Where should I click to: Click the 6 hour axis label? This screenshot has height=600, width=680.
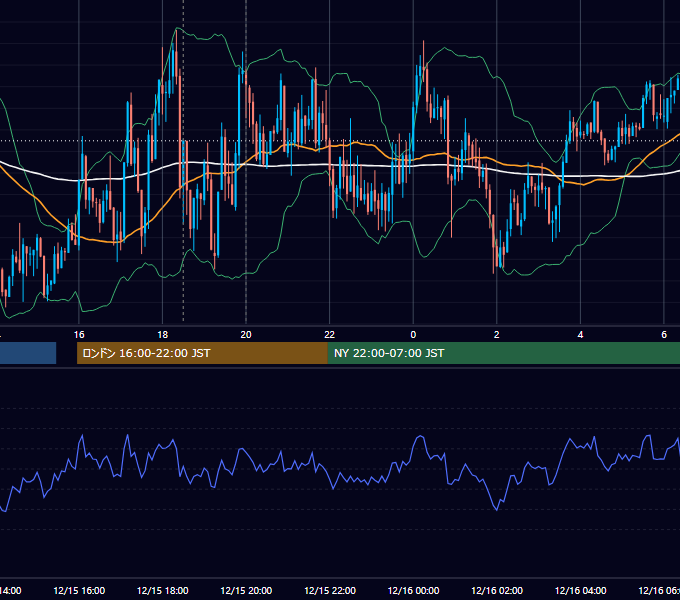tap(664, 335)
